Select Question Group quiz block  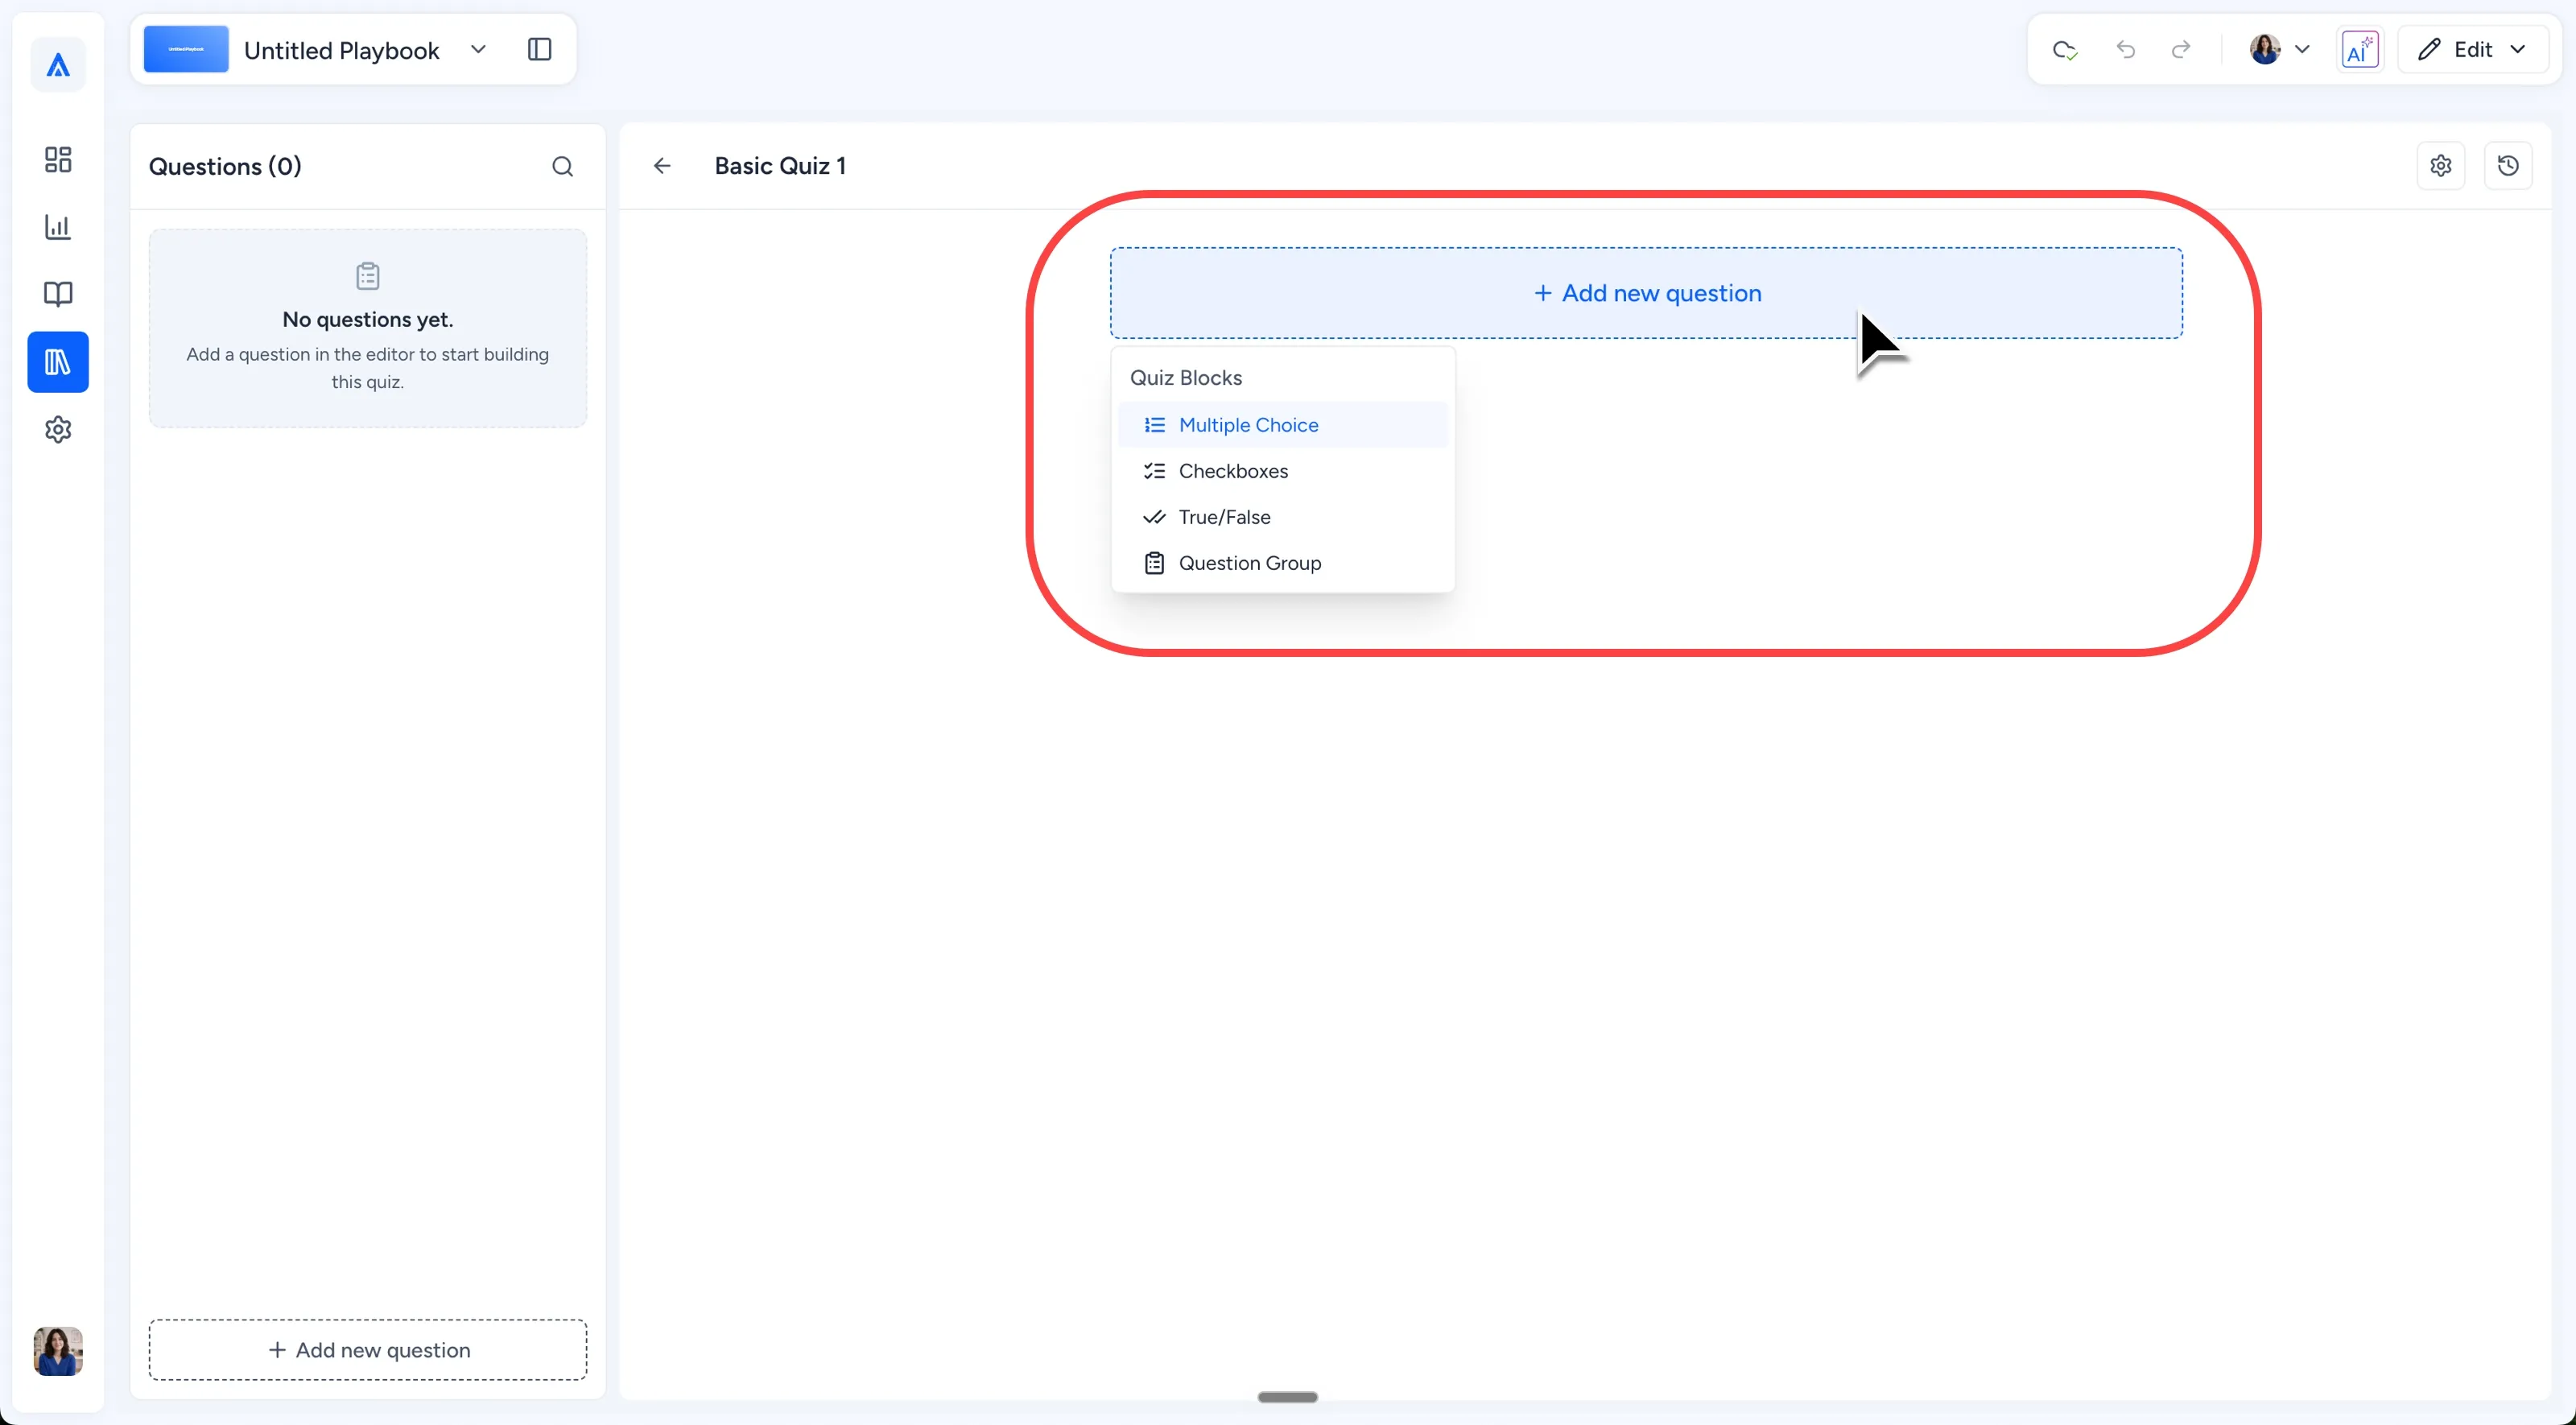click(1283, 563)
